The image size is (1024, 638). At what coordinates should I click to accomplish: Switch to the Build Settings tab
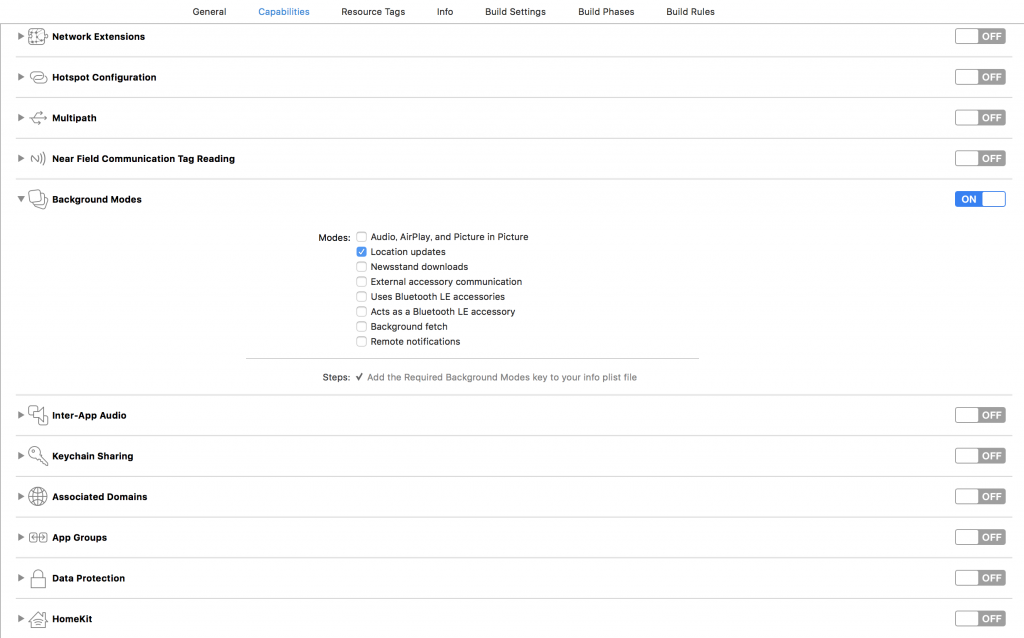[x=515, y=11]
